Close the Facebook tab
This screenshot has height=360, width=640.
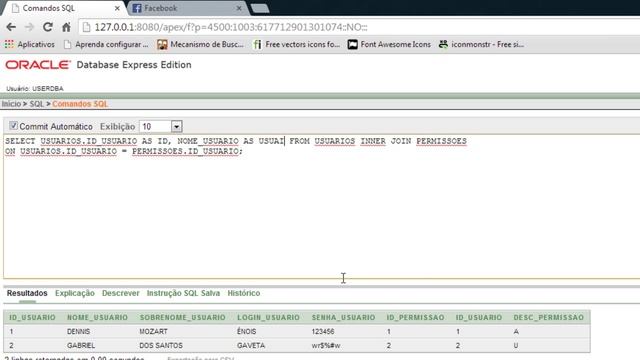point(239,8)
